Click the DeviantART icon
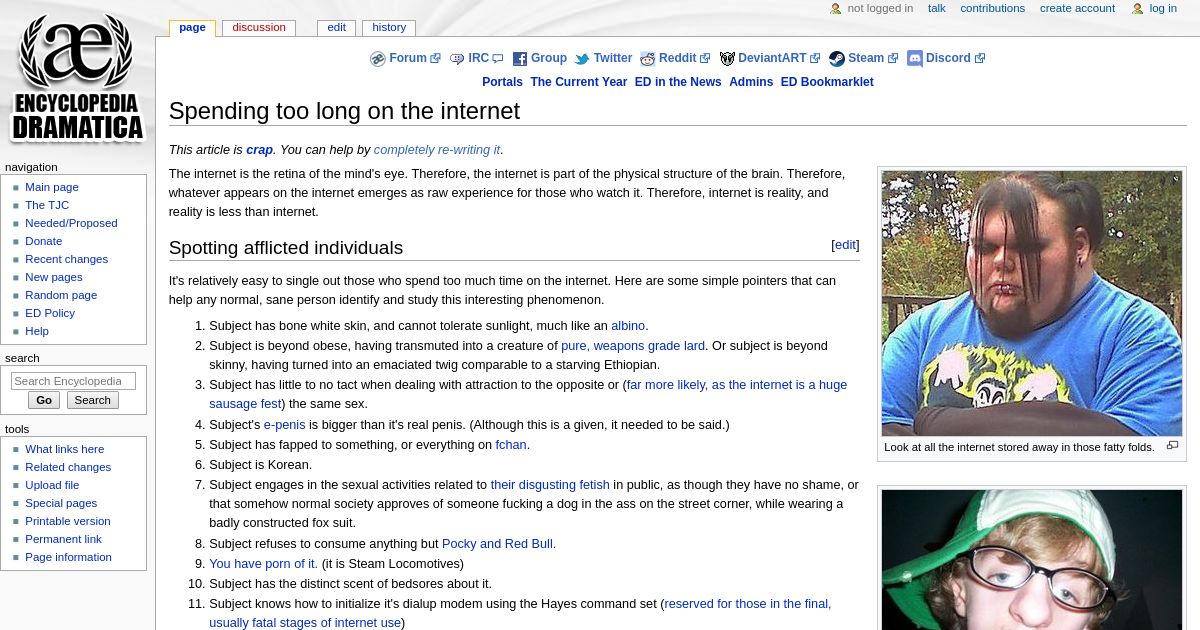 (727, 59)
